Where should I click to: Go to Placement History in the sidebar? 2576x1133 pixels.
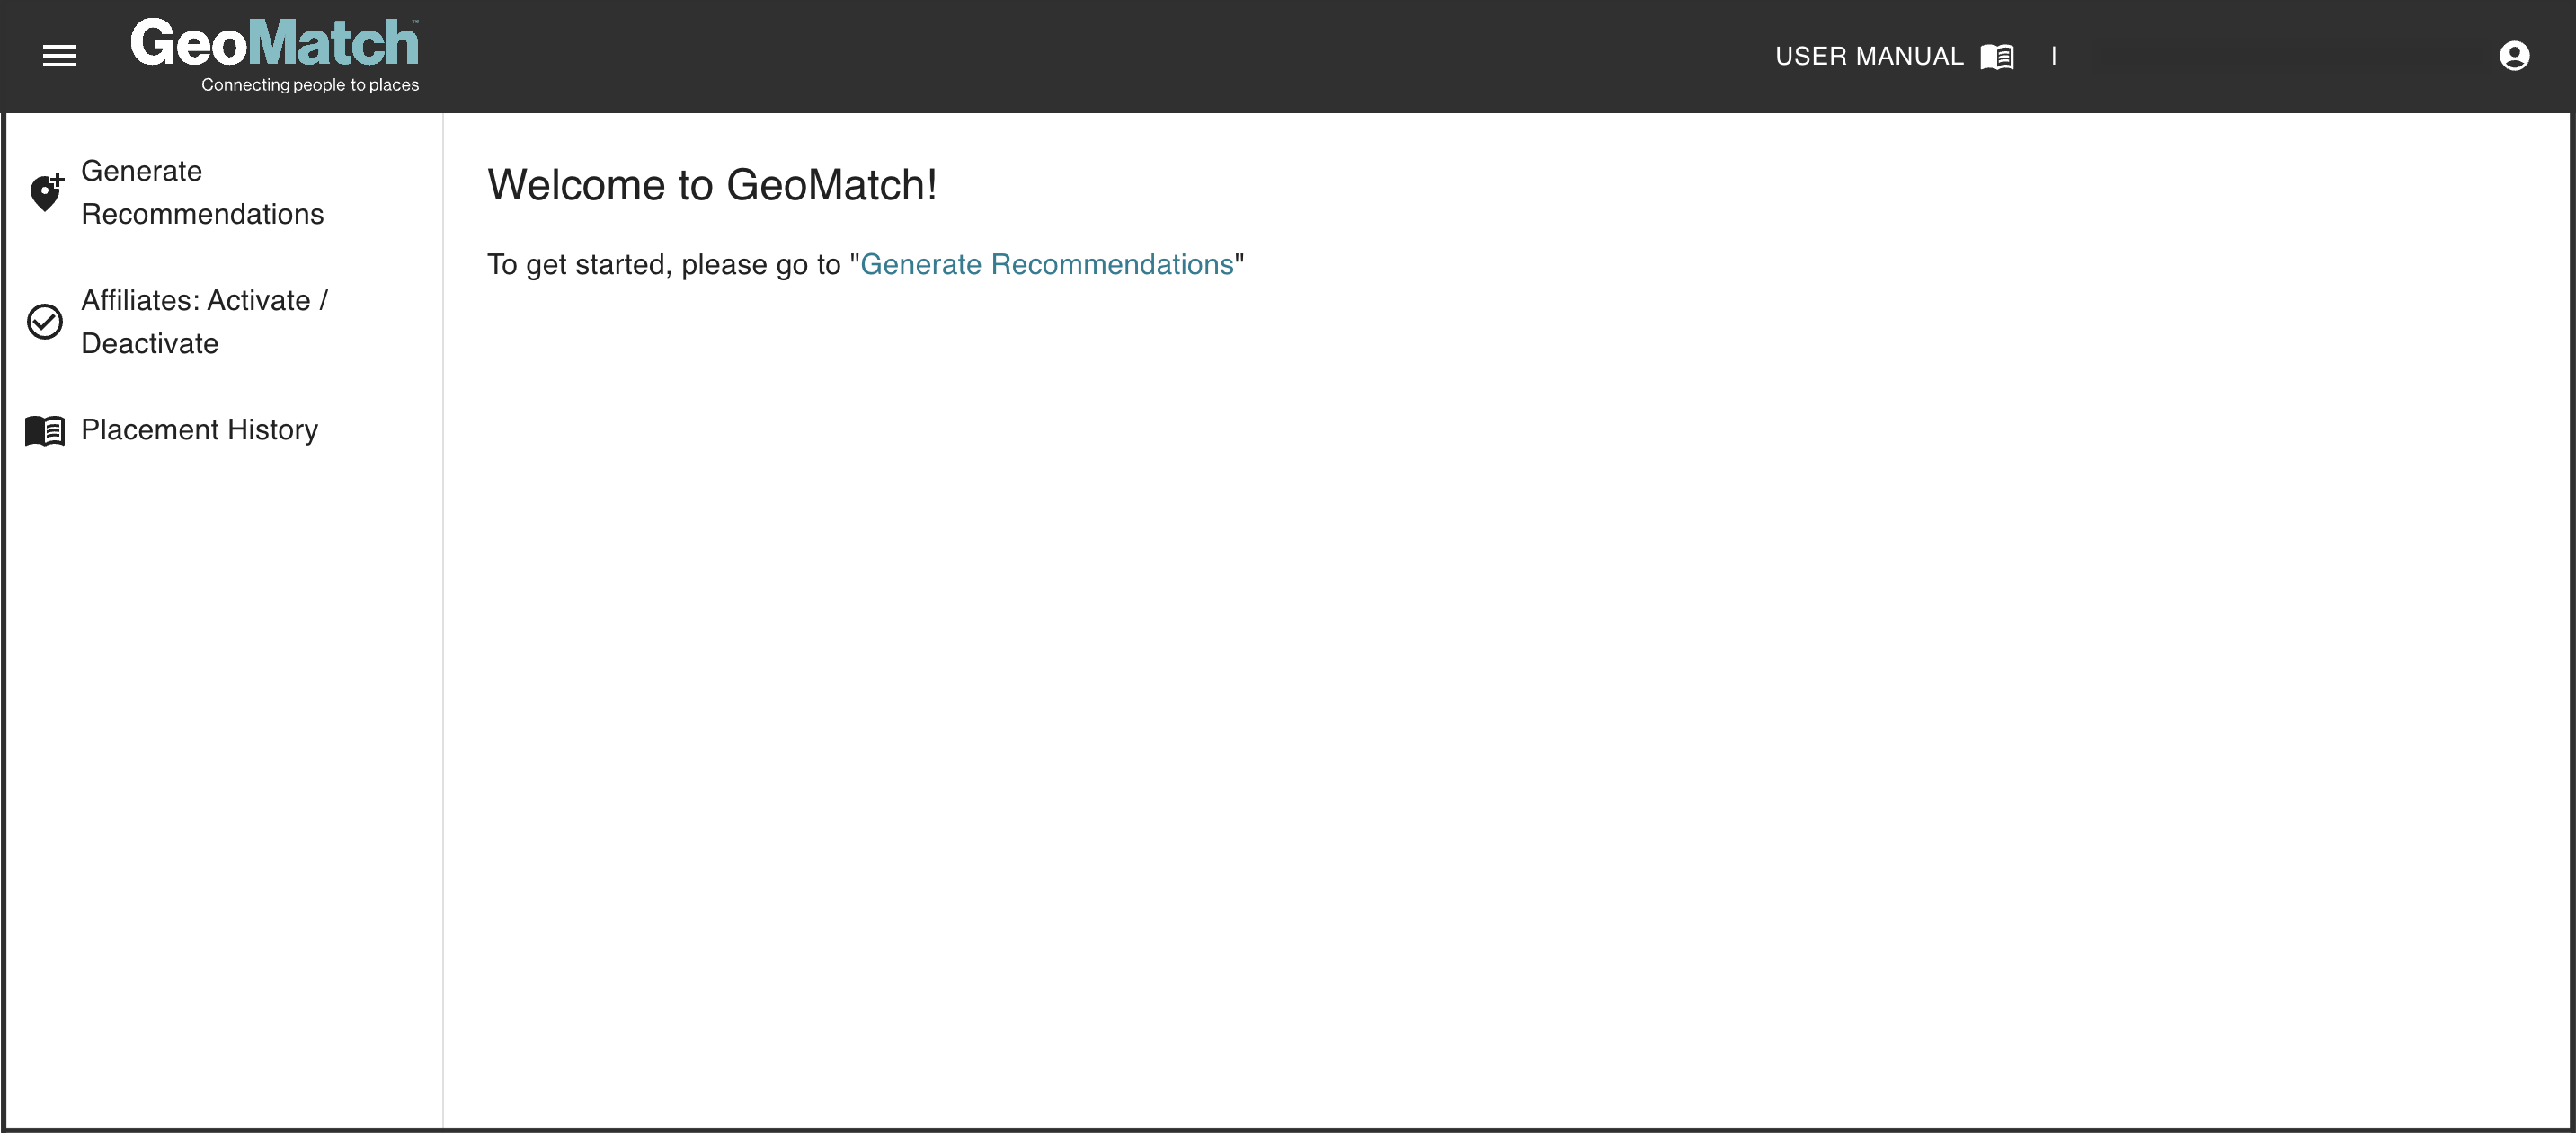coord(199,430)
